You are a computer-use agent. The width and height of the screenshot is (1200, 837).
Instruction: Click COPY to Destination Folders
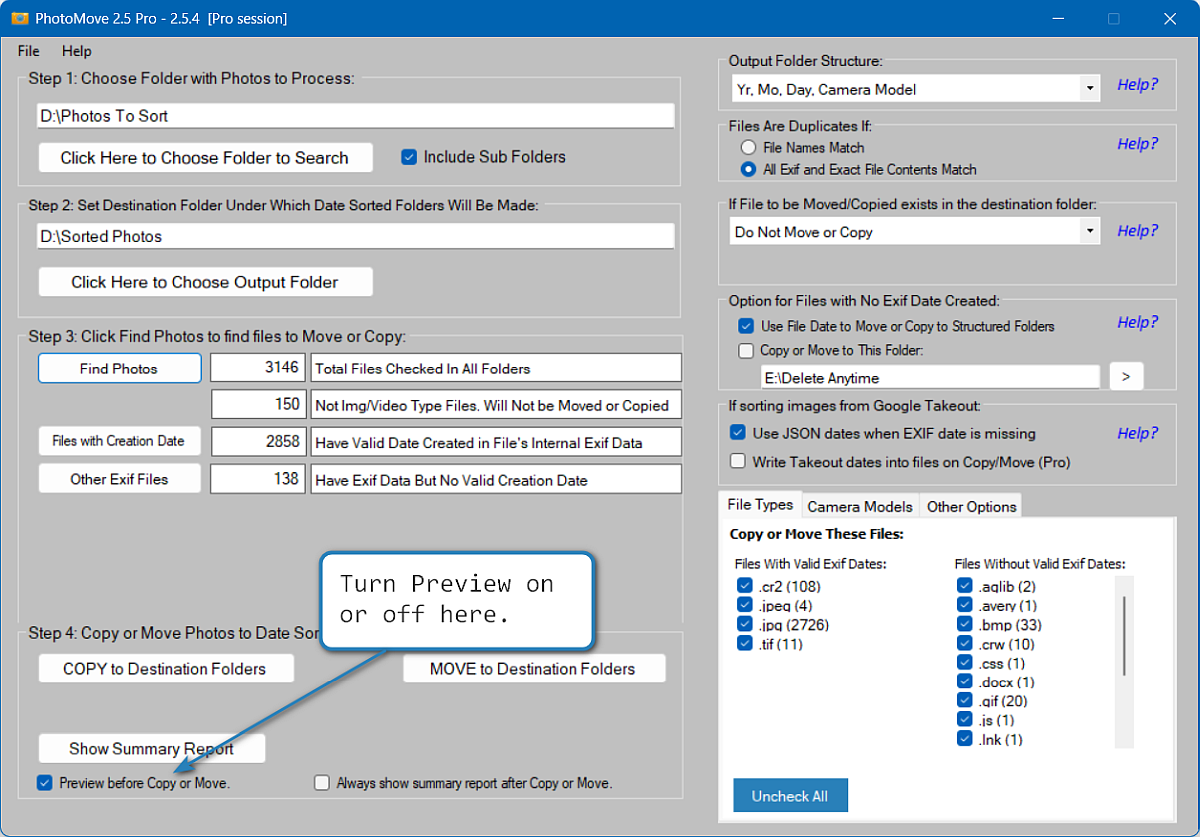[166, 669]
